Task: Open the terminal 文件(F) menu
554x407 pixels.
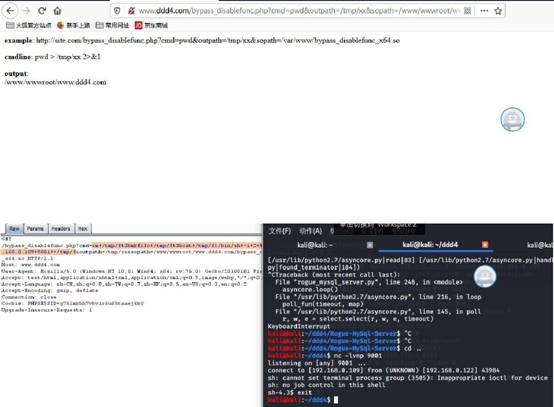Action: click(279, 231)
